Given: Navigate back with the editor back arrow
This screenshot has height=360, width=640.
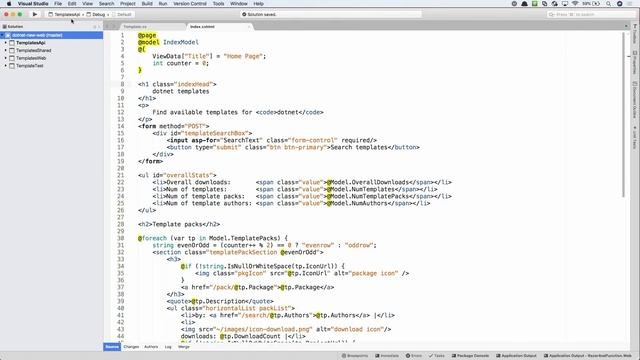Looking at the screenshot, I should pyautogui.click(x=108, y=27).
